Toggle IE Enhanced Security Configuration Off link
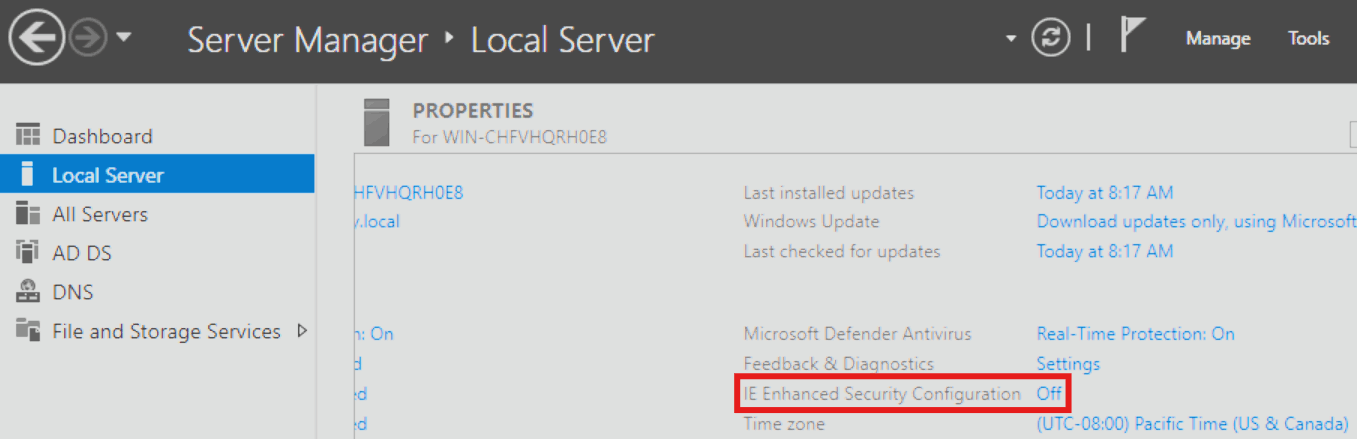 tap(1049, 394)
